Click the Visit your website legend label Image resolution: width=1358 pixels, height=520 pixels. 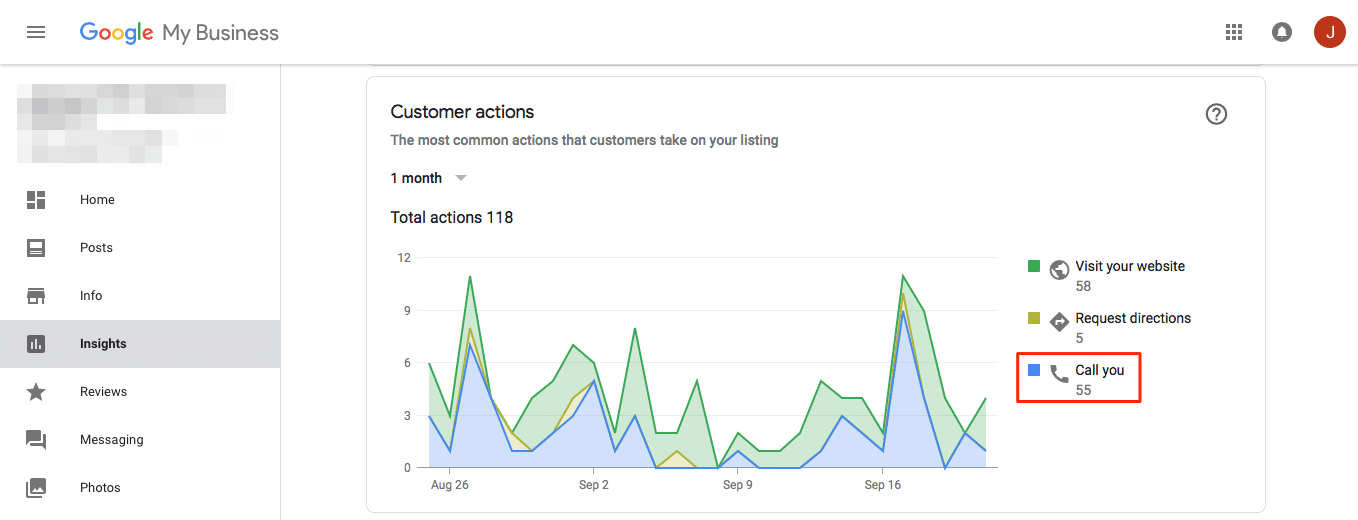(1130, 267)
